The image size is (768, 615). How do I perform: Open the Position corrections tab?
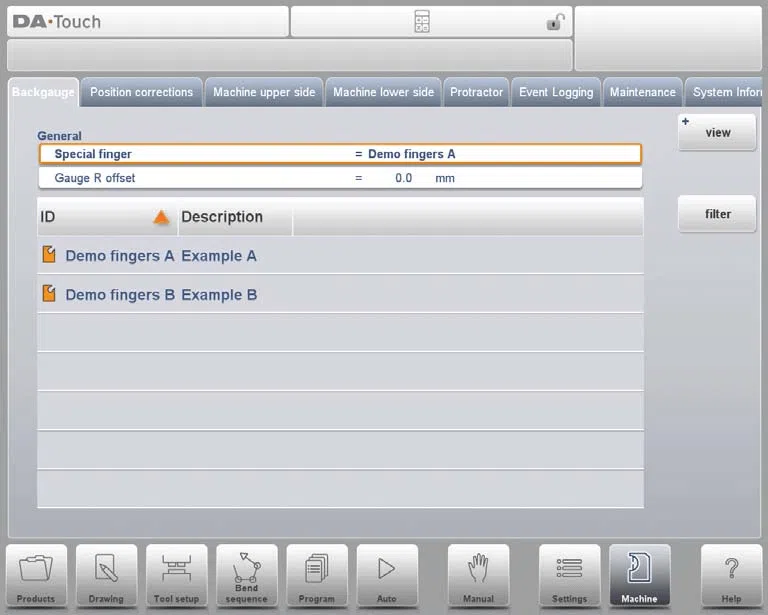[142, 92]
